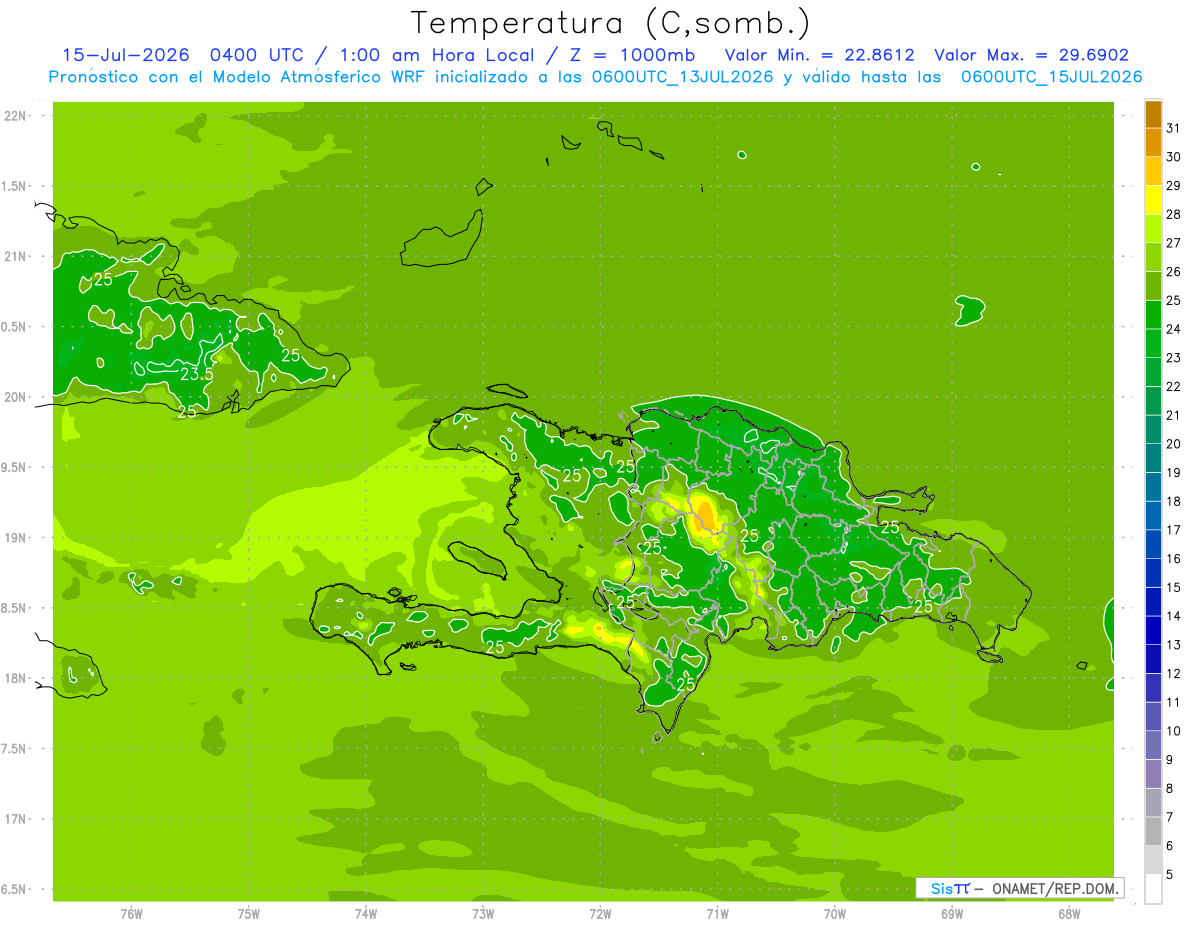Click the "1.5N" latitude axis label
Viewport: 1200px width, 927px height.
[x=15, y=186]
